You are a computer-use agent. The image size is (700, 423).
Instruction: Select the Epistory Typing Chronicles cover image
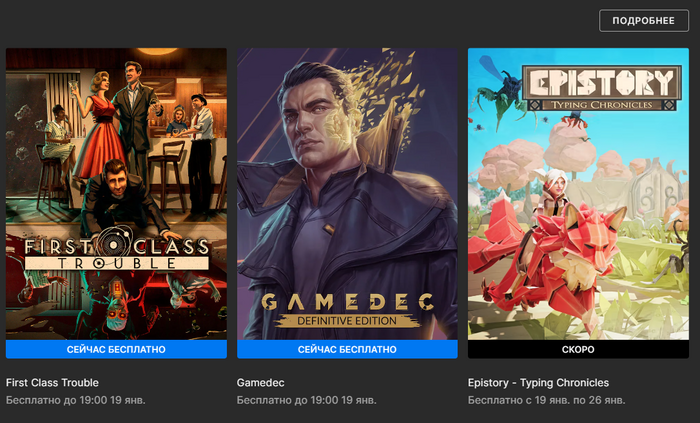578,194
